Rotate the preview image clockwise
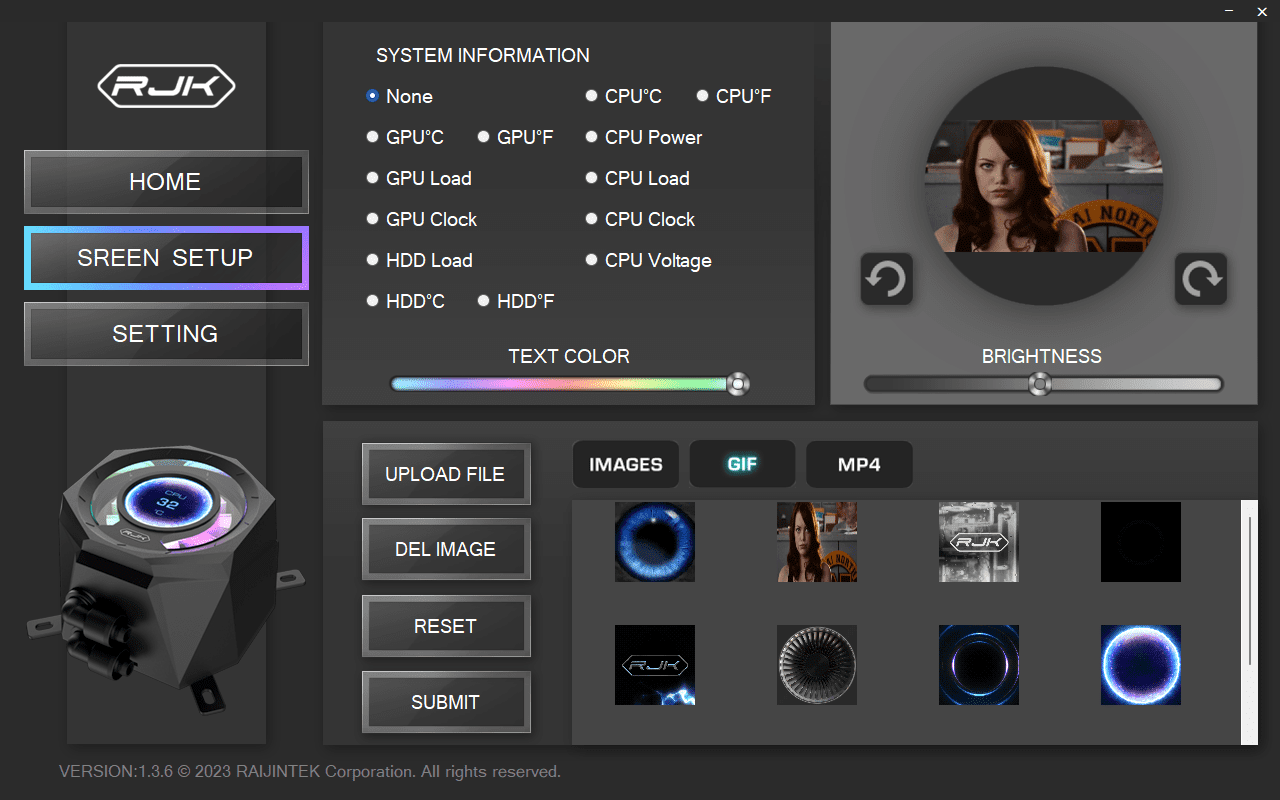The image size is (1280, 800). 1200,279
